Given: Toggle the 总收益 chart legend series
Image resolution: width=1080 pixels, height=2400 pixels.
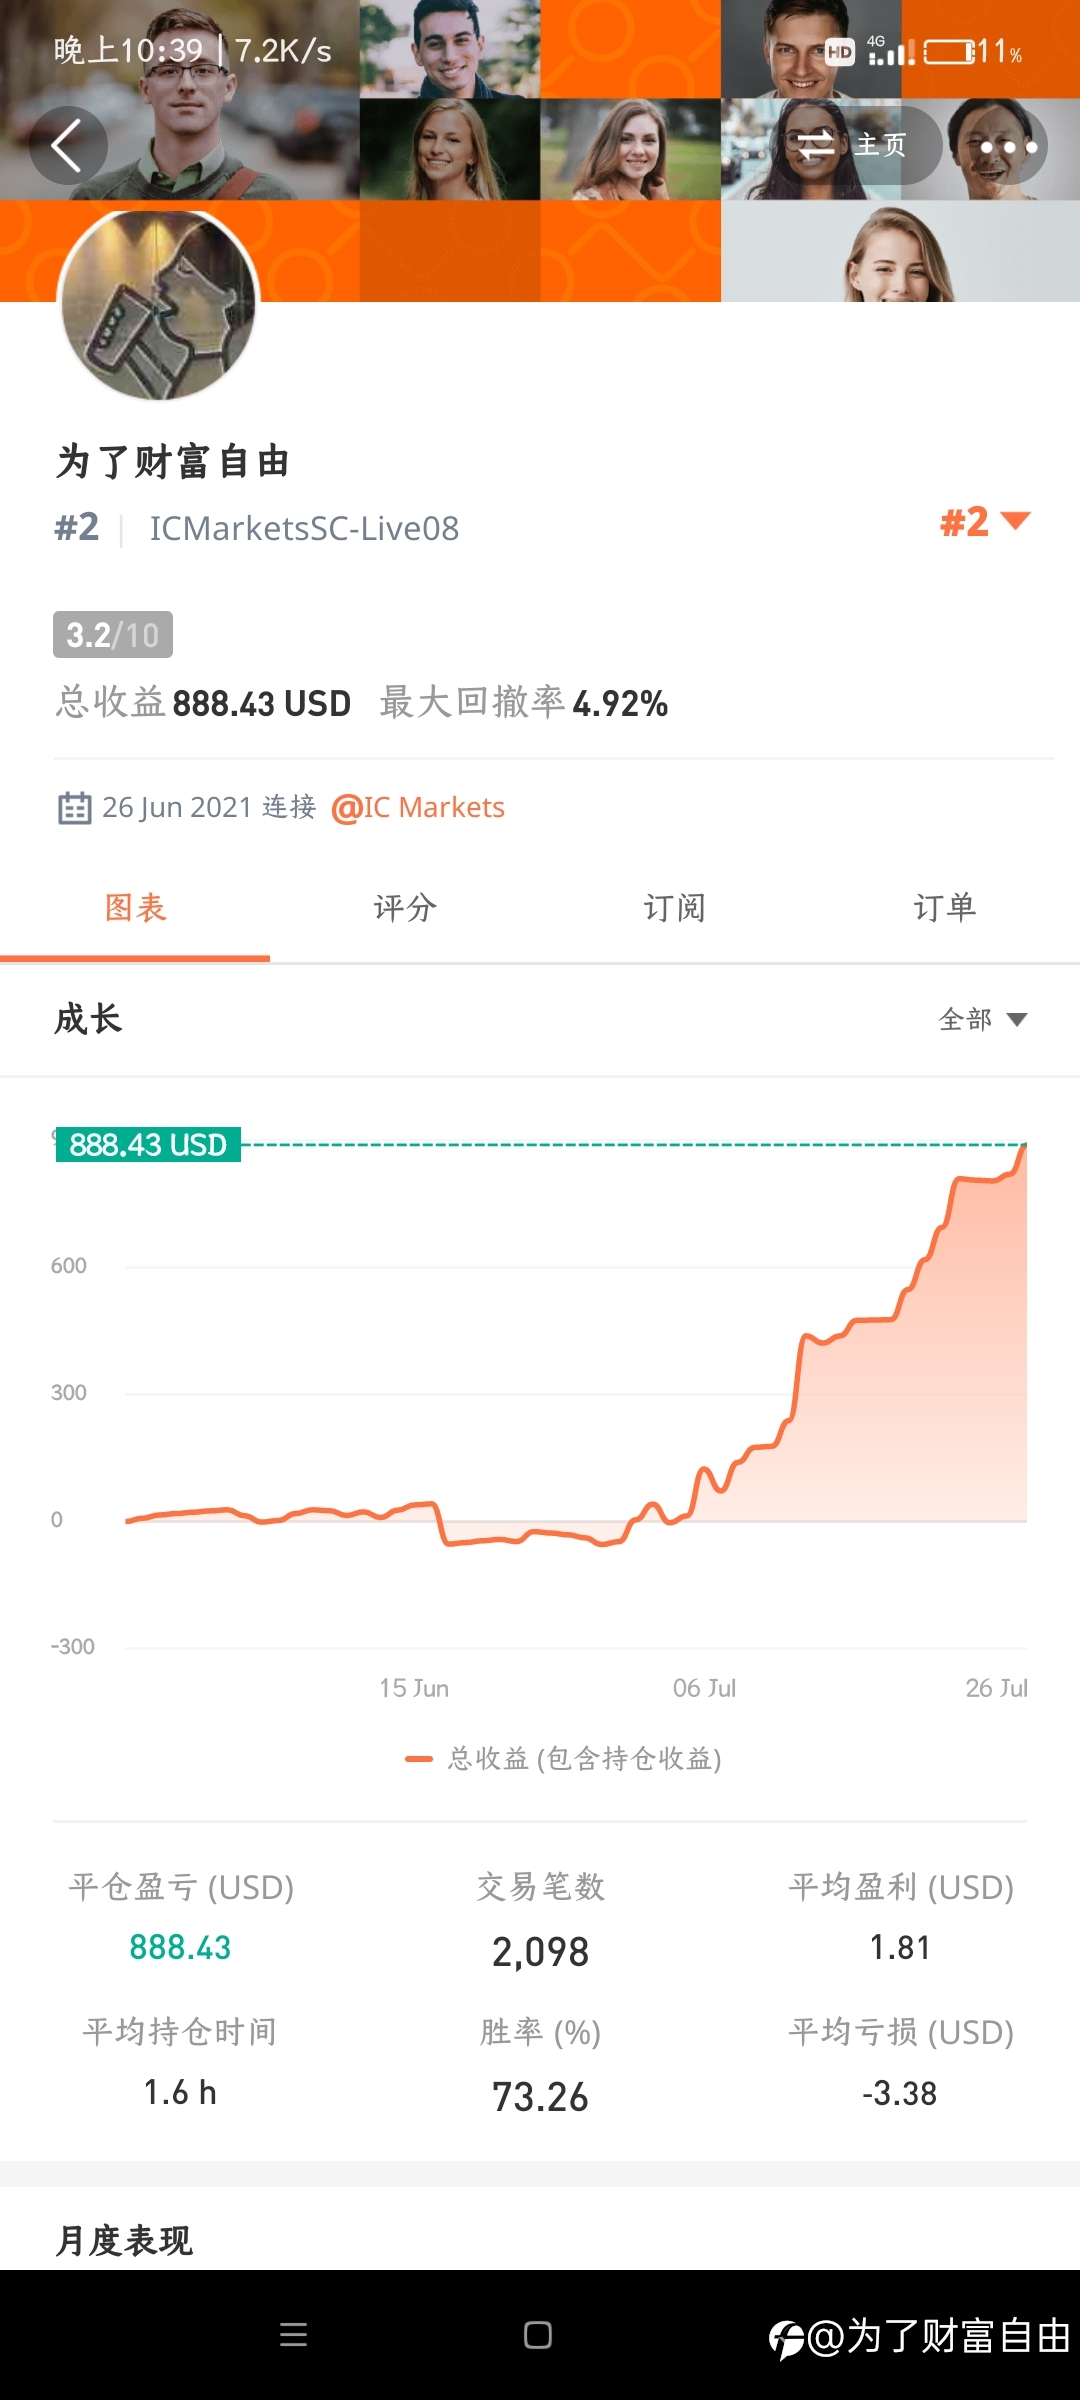Looking at the screenshot, I should [x=563, y=1758].
